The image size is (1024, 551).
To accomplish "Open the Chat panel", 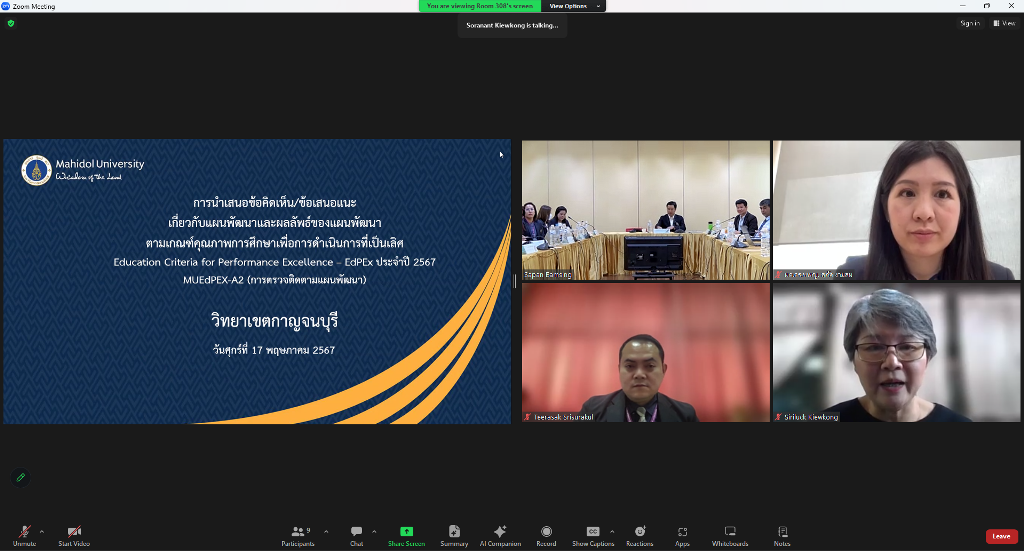I will [356, 535].
